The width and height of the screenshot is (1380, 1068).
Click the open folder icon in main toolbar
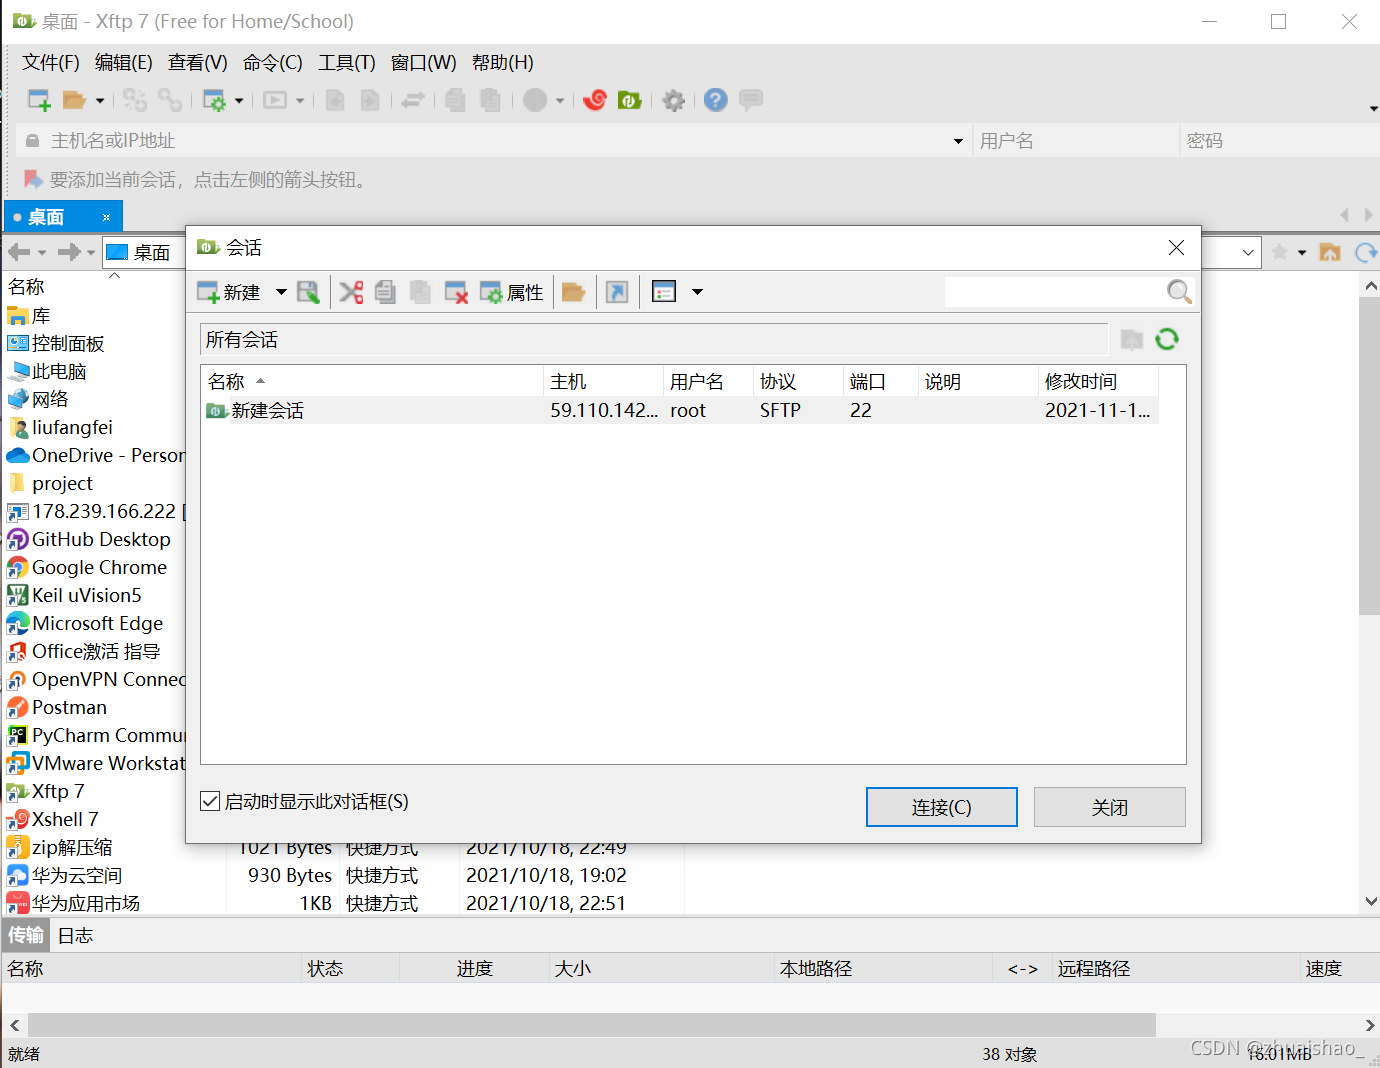click(74, 100)
